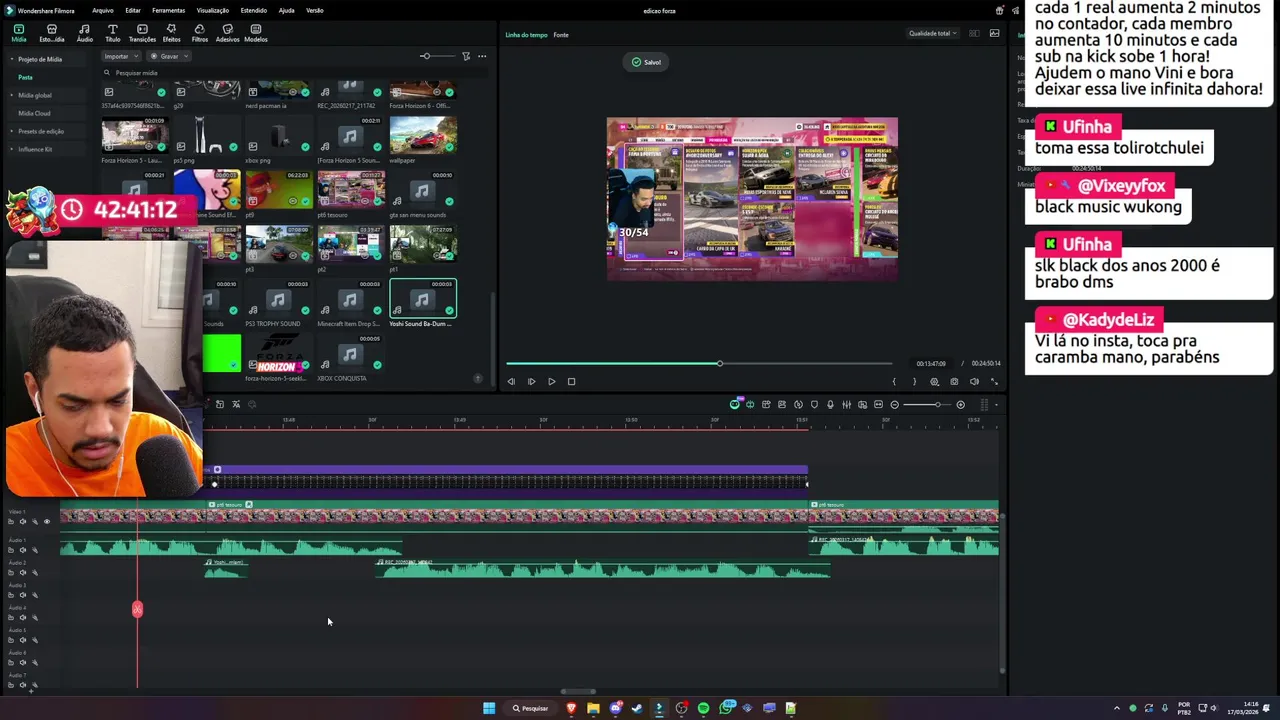Expand Presets de edição item
This screenshot has height=720, width=1280.
[x=12, y=131]
